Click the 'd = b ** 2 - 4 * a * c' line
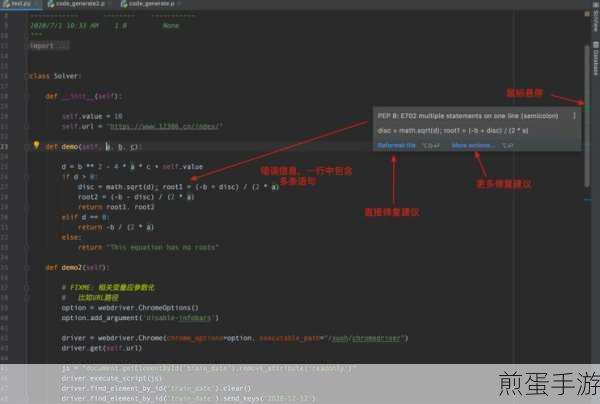 coord(132,167)
